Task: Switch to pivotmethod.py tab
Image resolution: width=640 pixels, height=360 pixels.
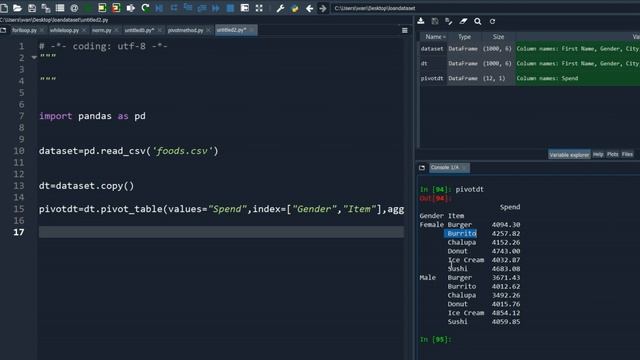Action: pyautogui.click(x=185, y=30)
